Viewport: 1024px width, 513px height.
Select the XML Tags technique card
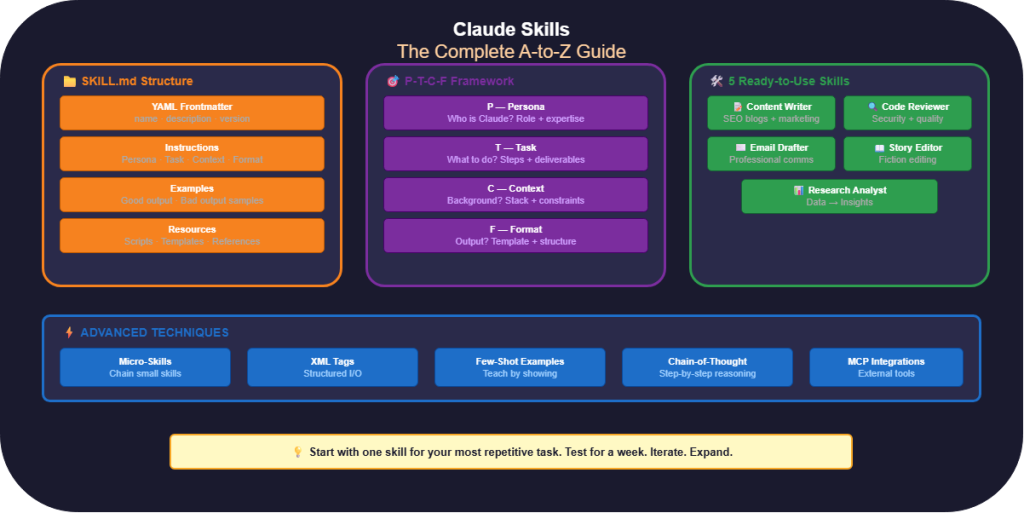point(332,367)
